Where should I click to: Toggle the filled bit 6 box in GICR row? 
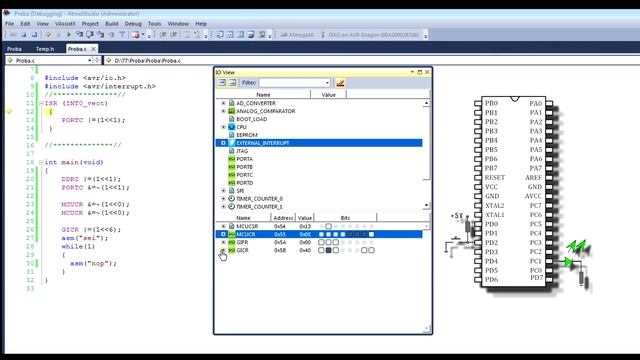coord(328,250)
